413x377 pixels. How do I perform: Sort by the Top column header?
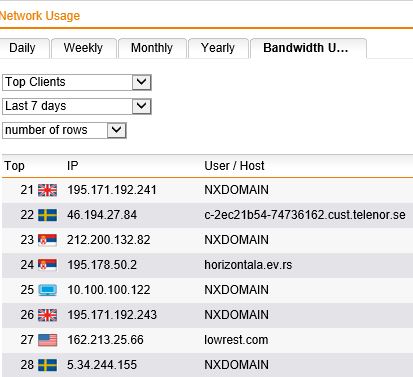[14, 166]
